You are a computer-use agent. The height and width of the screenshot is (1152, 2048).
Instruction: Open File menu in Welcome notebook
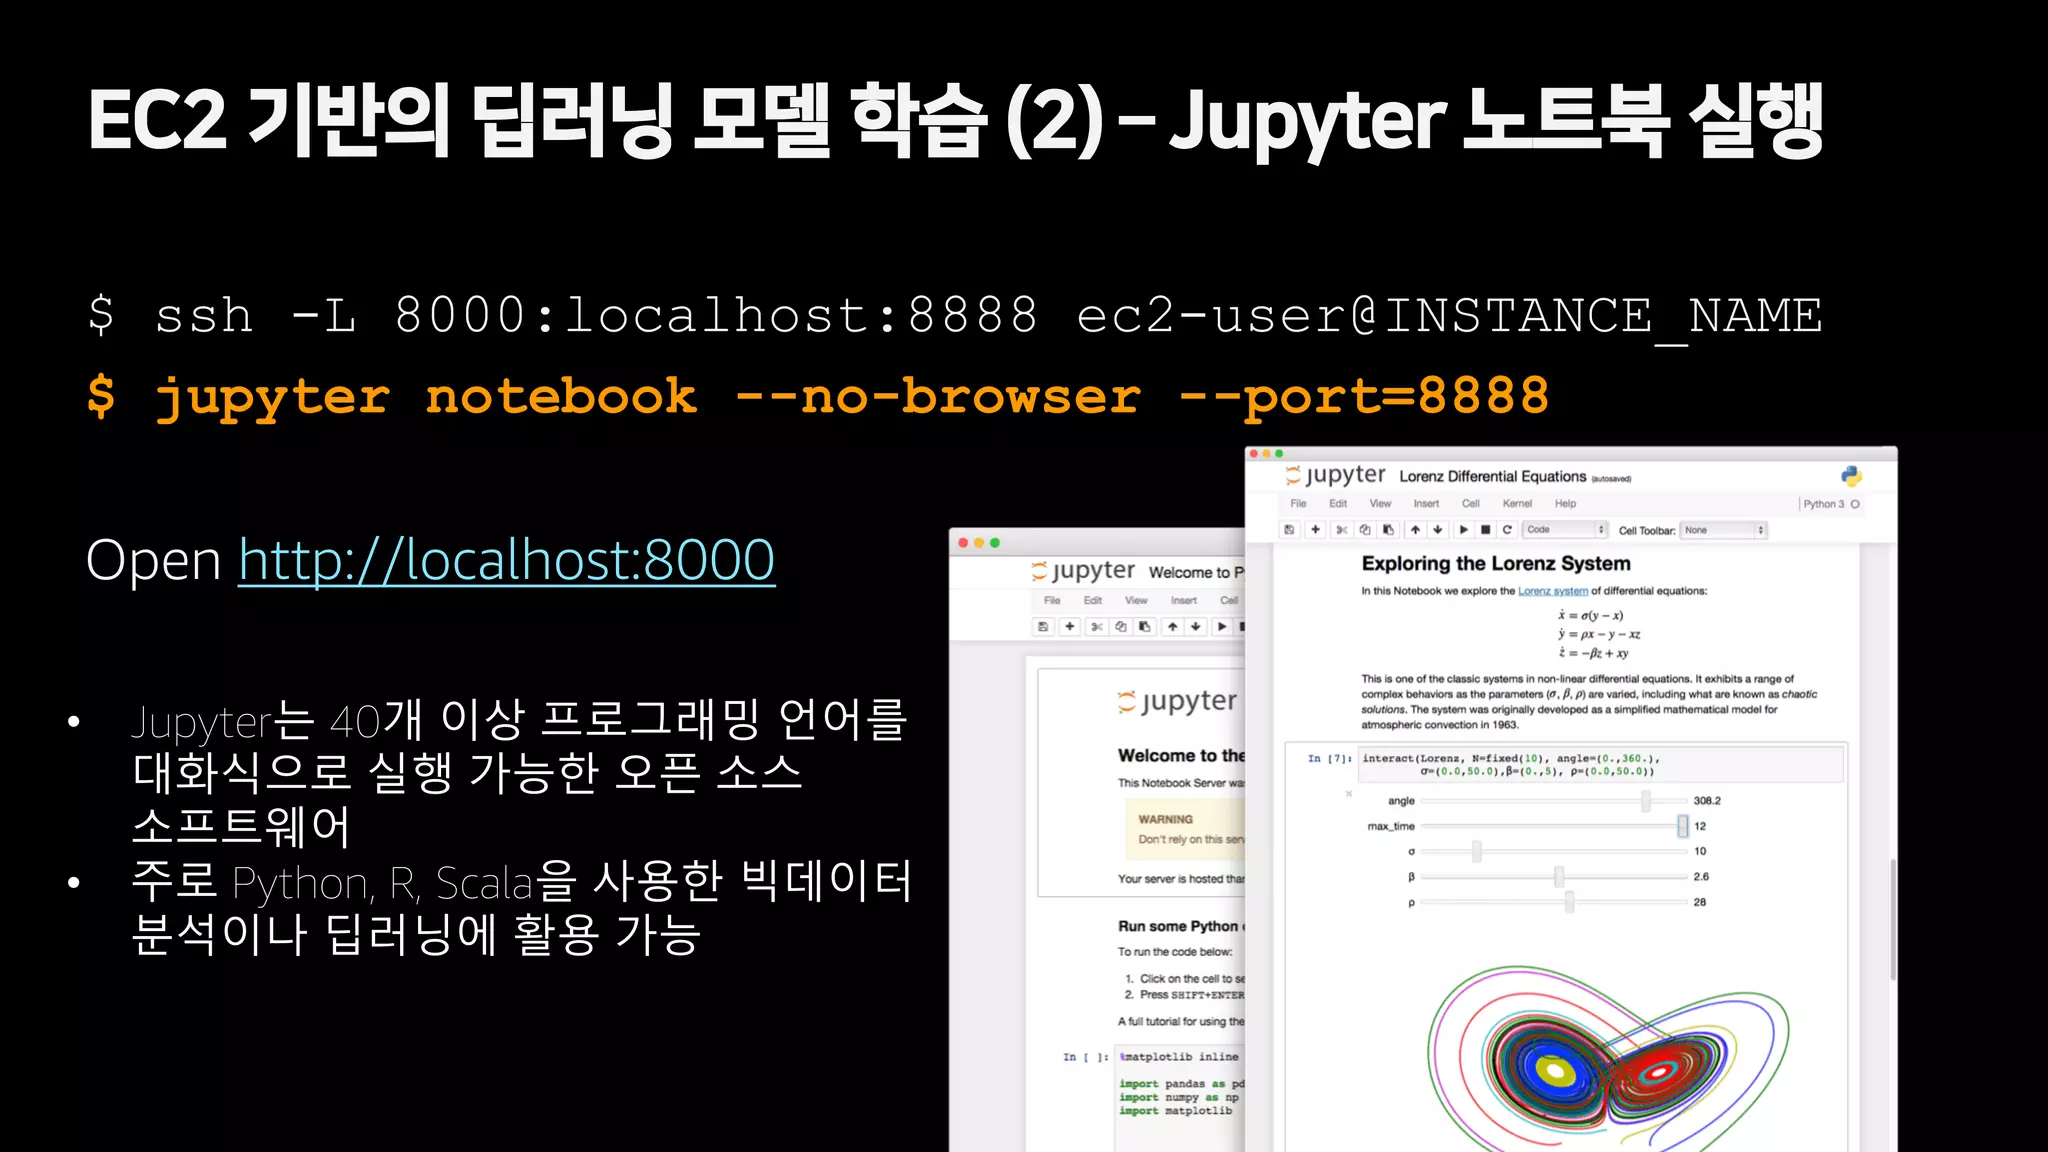[1052, 601]
